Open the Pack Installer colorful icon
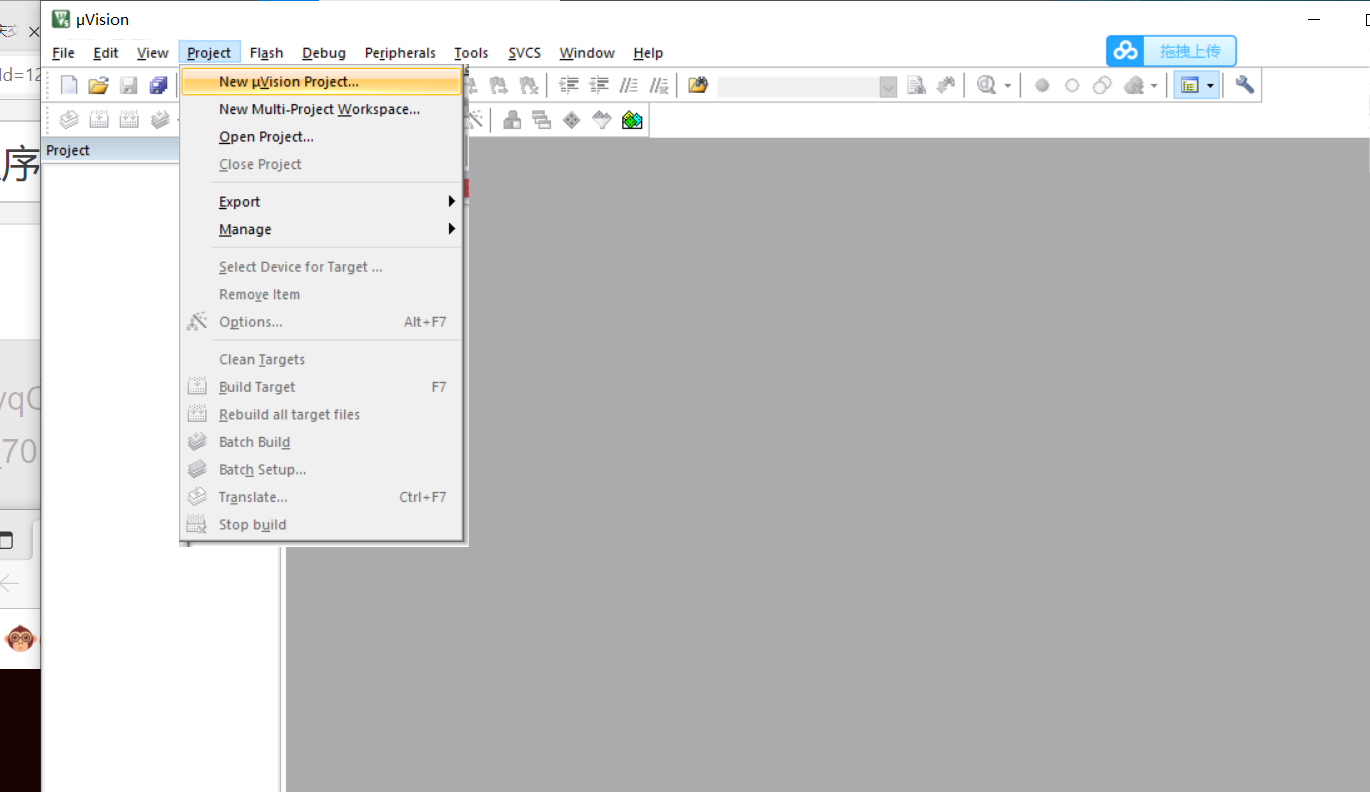Screen dimensions: 1370x792 click(632, 120)
